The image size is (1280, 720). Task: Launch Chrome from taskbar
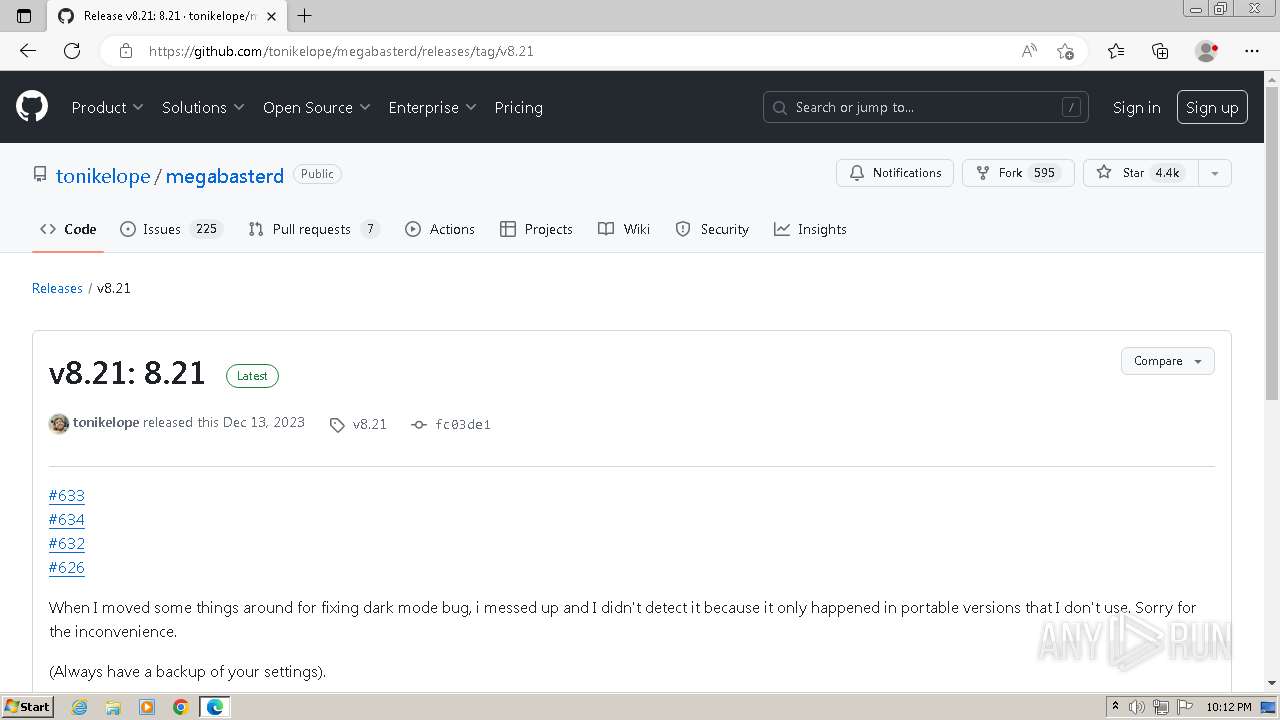pyautogui.click(x=180, y=707)
